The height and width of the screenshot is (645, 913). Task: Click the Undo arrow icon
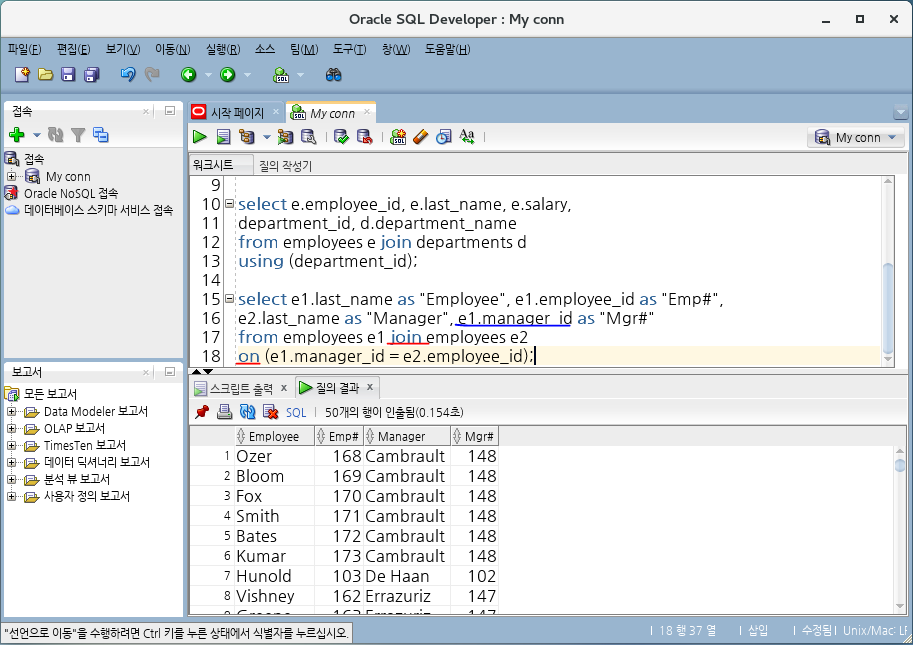coord(128,75)
